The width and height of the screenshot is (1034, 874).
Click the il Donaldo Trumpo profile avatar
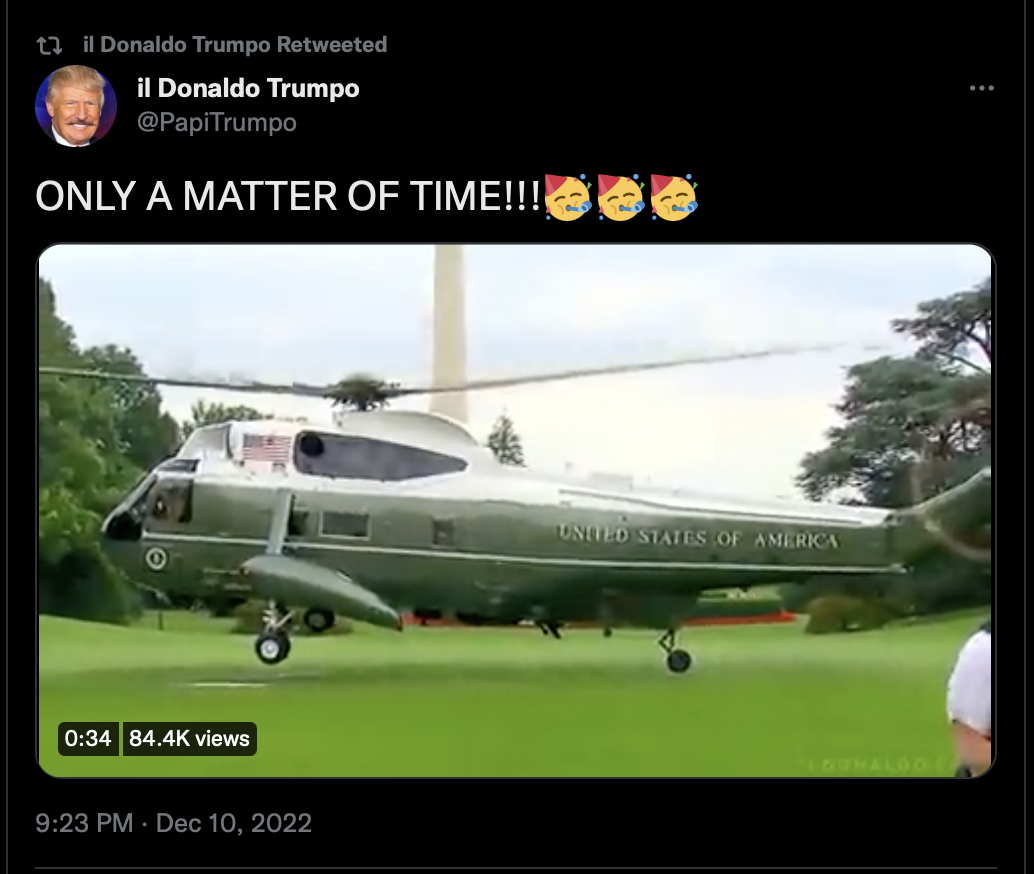pyautogui.click(x=76, y=106)
